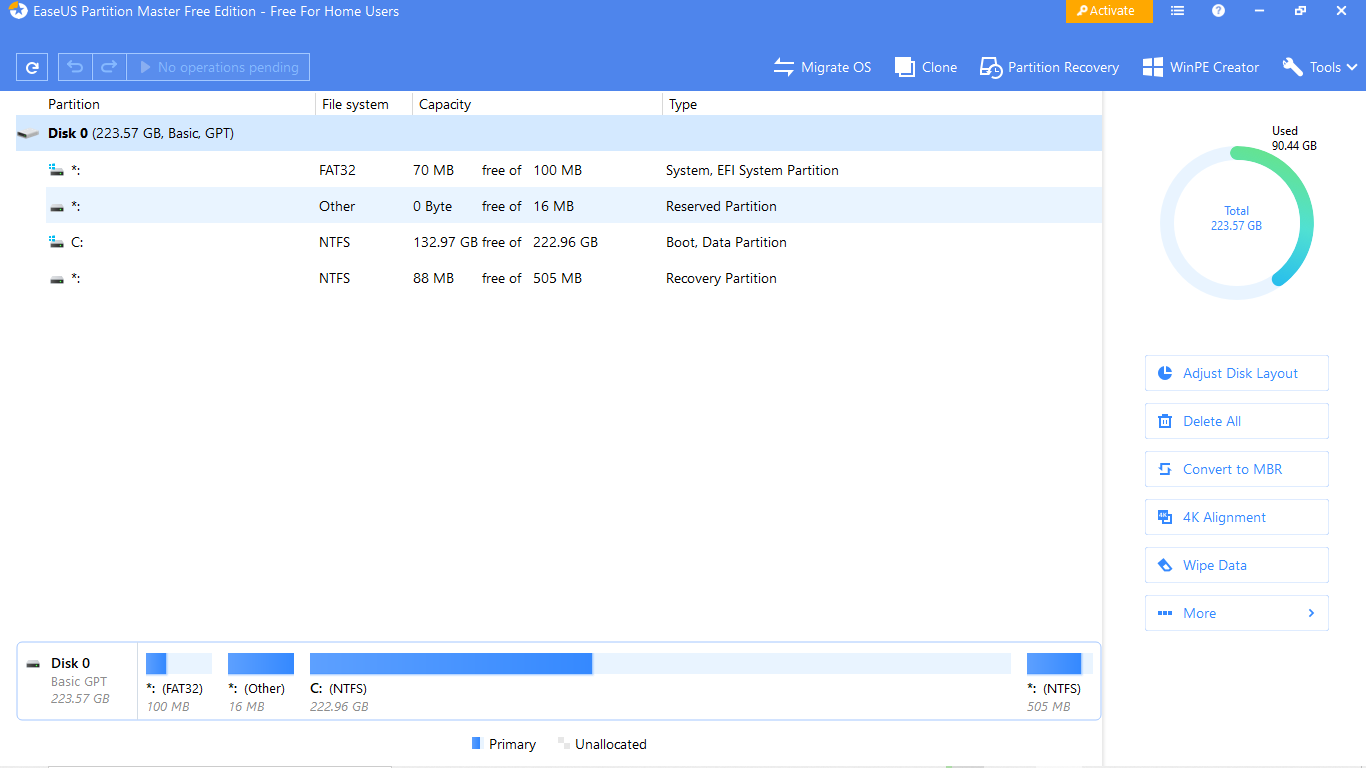Image resolution: width=1366 pixels, height=768 pixels.
Task: Click the Unallocated legend color swatch
Action: [x=564, y=744]
